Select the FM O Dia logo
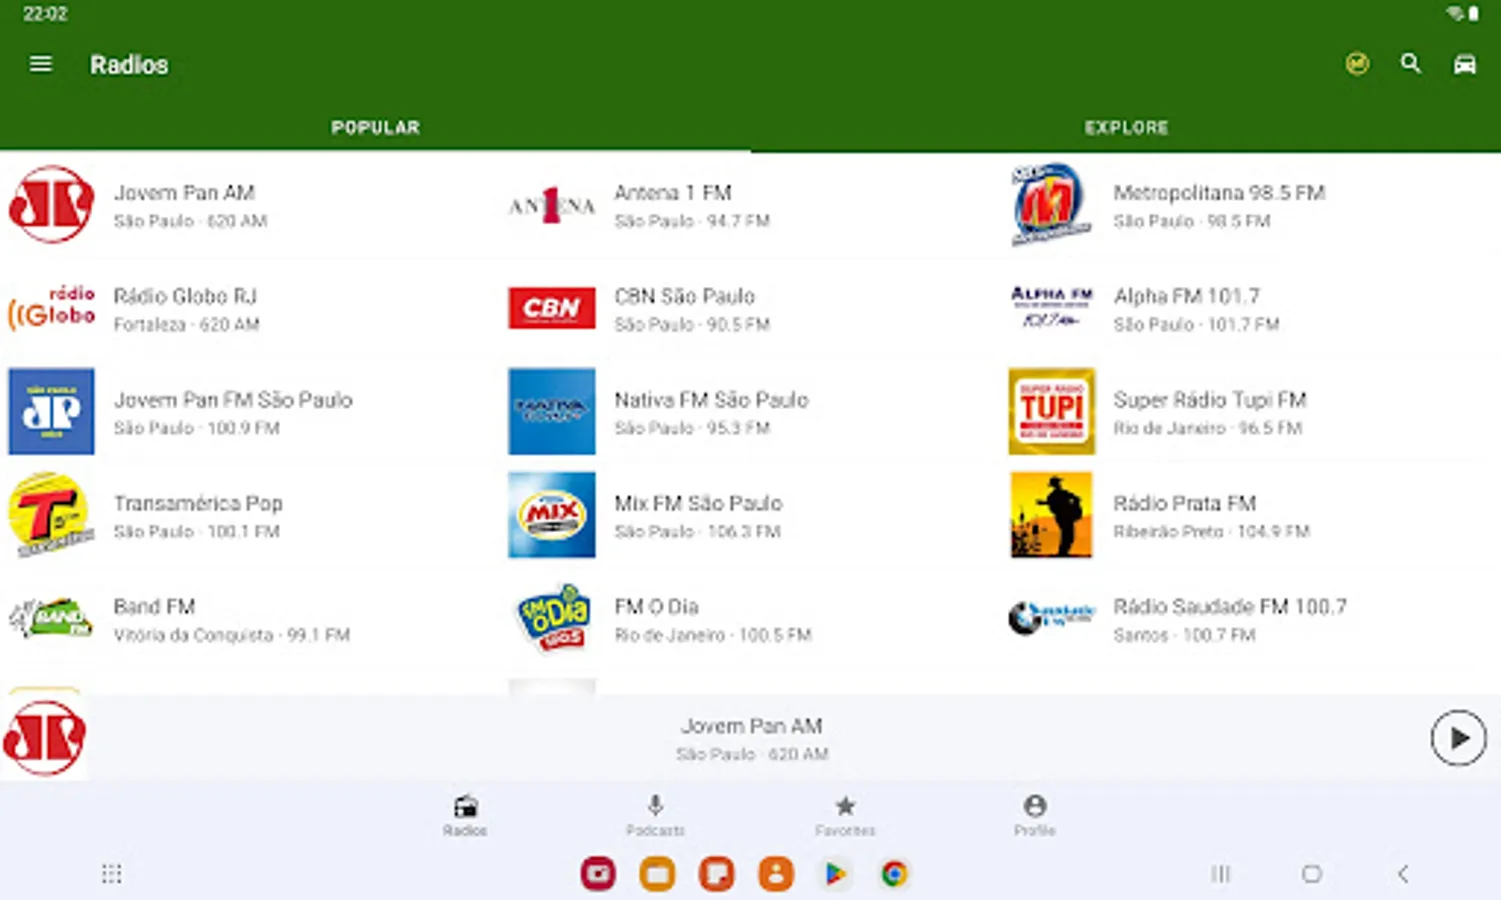The width and height of the screenshot is (1501, 900). (551, 618)
